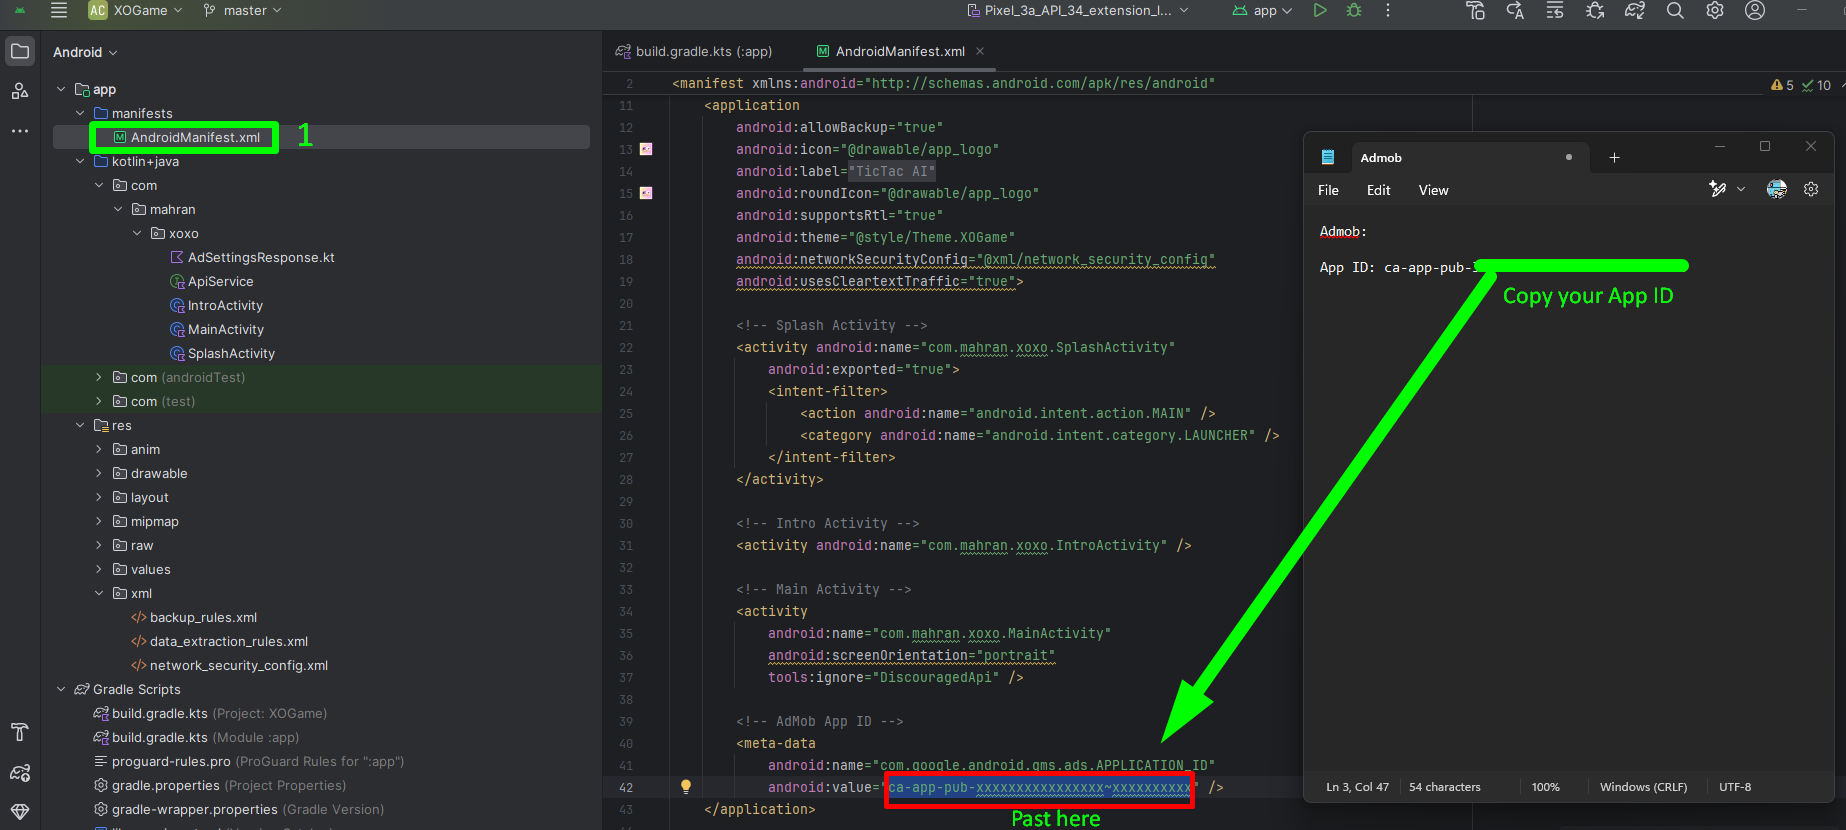1846x830 pixels.
Task: Open the Android project view dropdown
Action: tap(85, 52)
